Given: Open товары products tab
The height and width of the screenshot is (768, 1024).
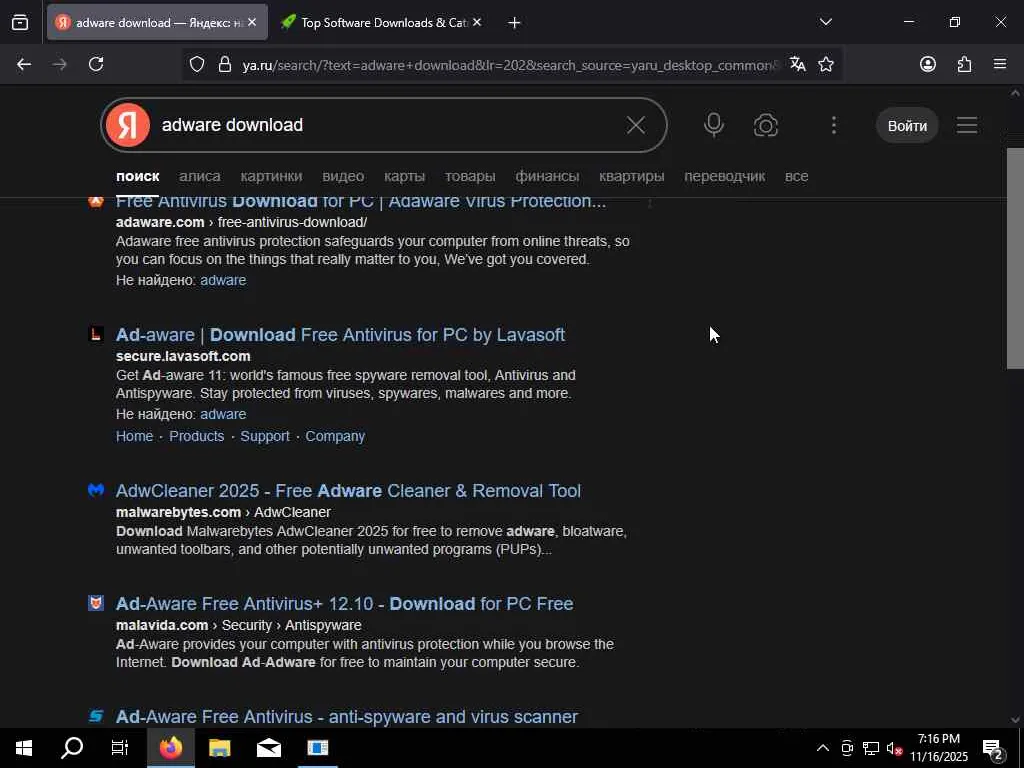Looking at the screenshot, I should [470, 176].
